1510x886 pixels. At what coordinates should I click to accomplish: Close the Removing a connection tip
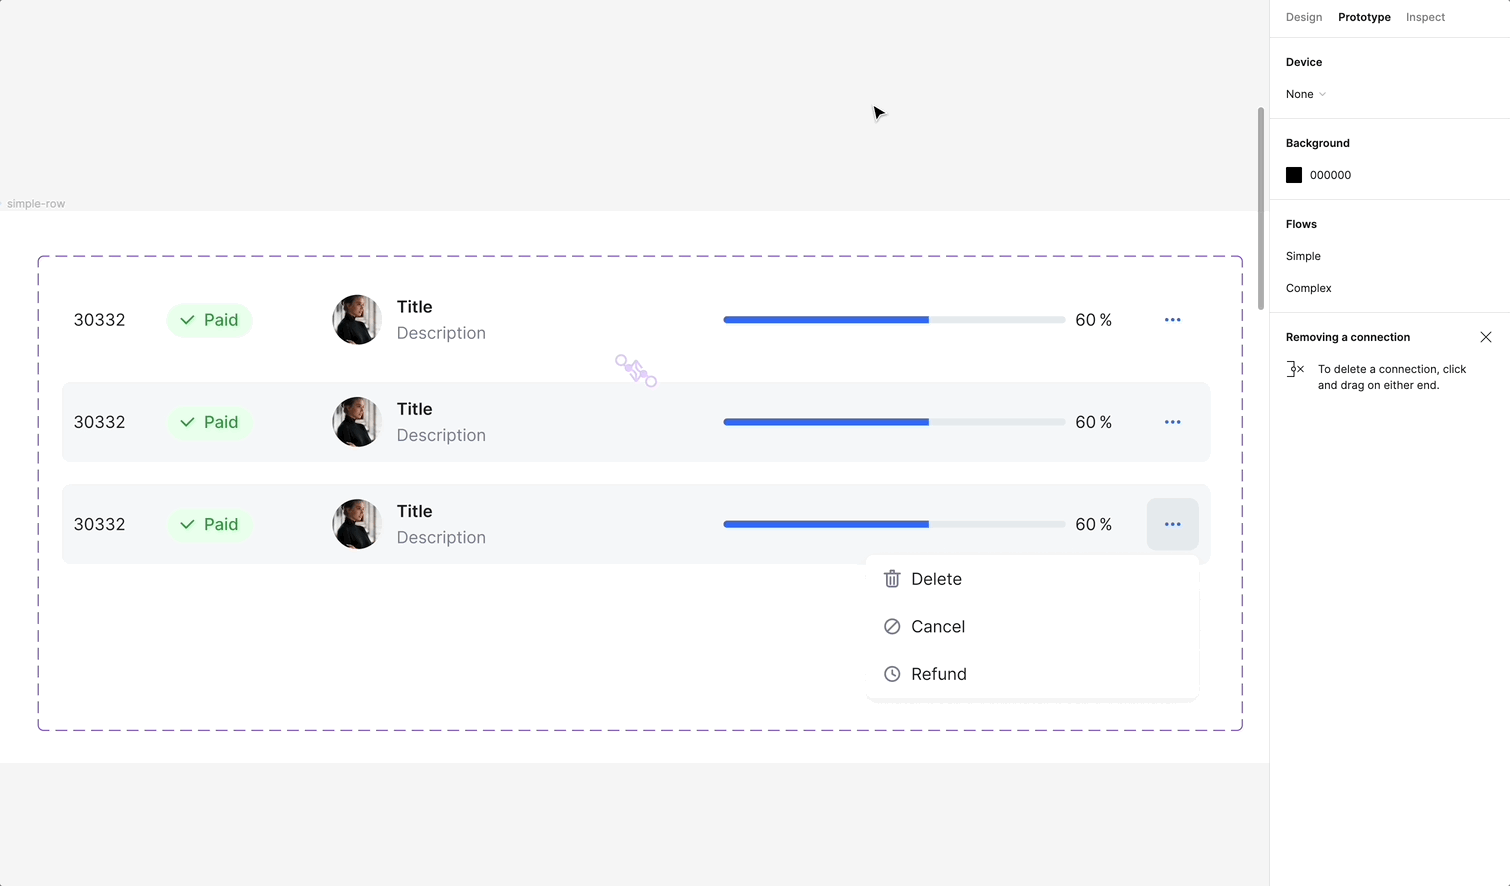(x=1485, y=337)
